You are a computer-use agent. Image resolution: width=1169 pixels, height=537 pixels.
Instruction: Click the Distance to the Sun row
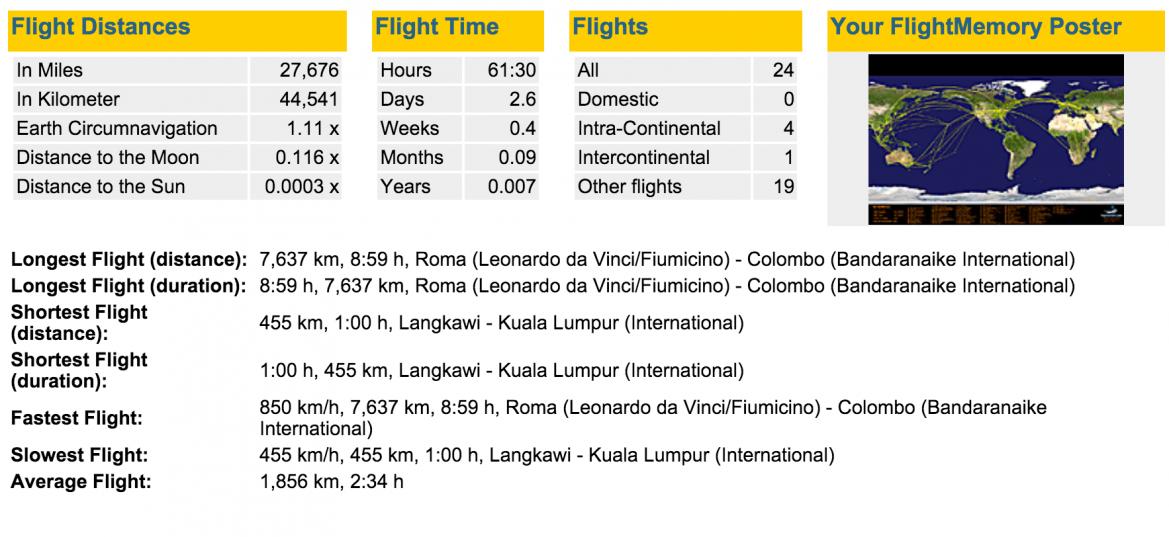pyautogui.click(x=177, y=186)
